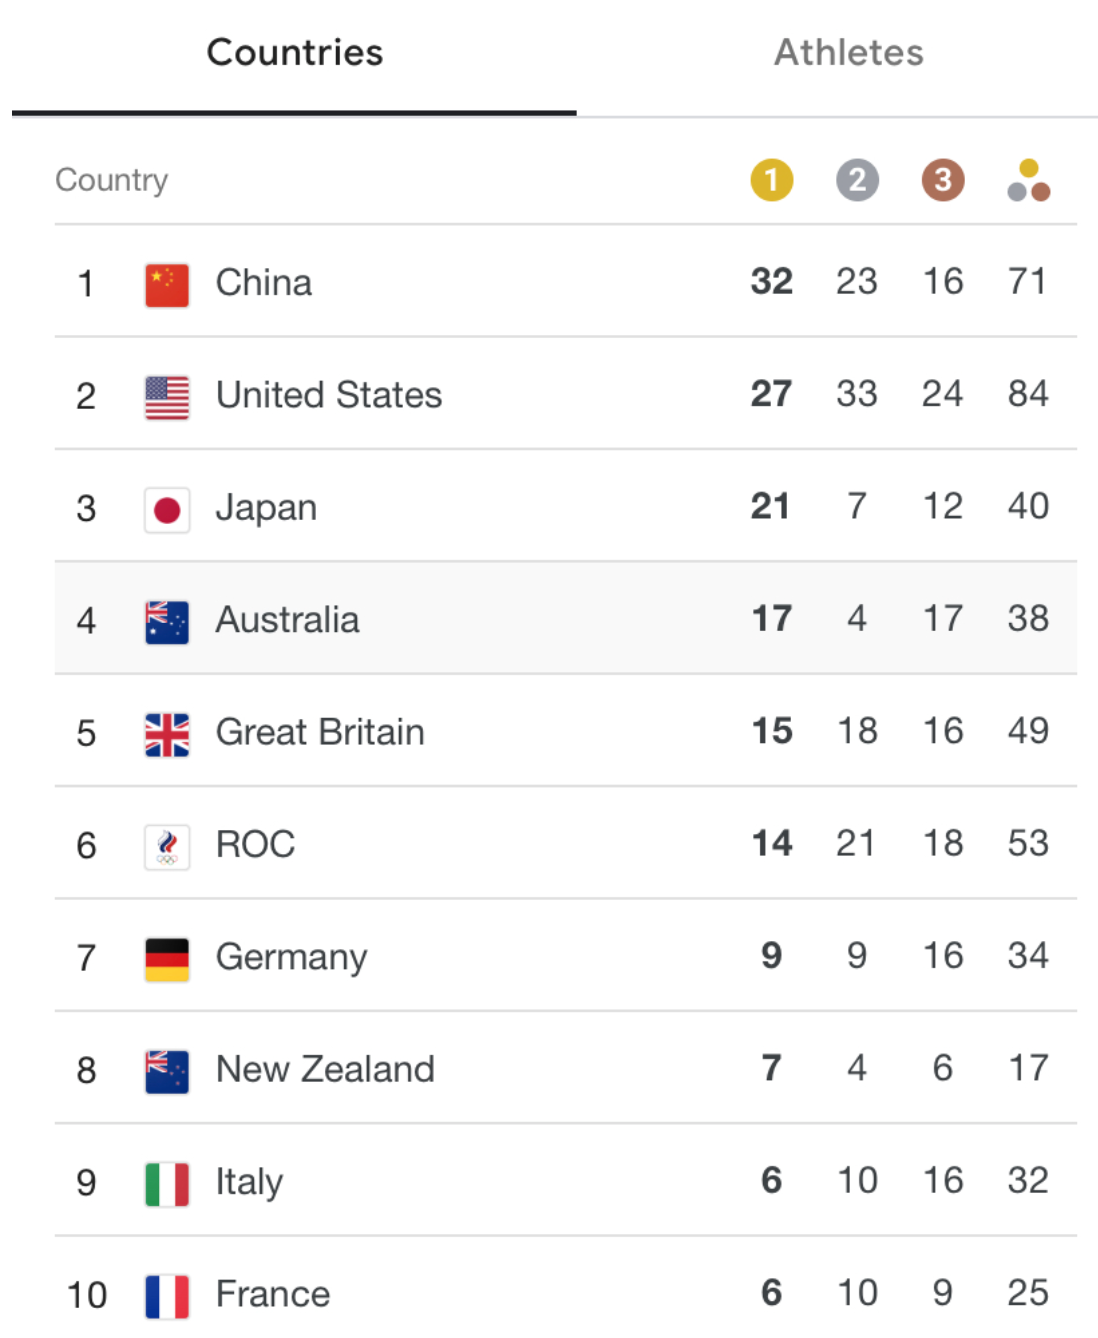1098x1338 pixels.
Task: Click China's gold count 32
Action: tap(771, 281)
